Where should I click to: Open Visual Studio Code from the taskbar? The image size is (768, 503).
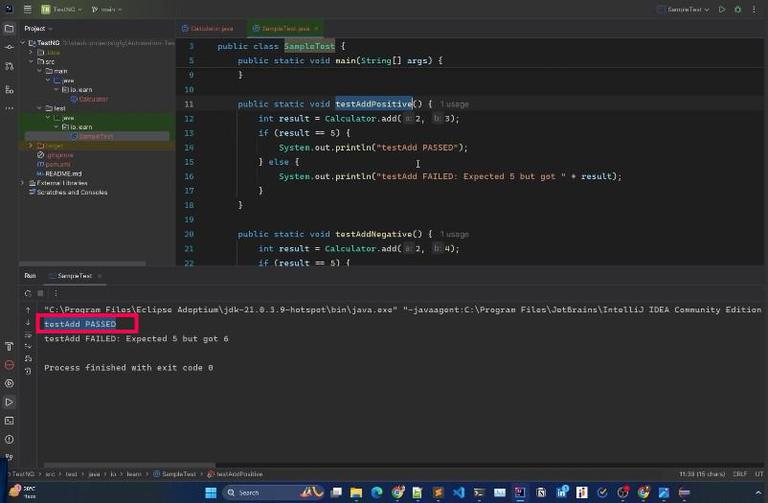point(458,493)
